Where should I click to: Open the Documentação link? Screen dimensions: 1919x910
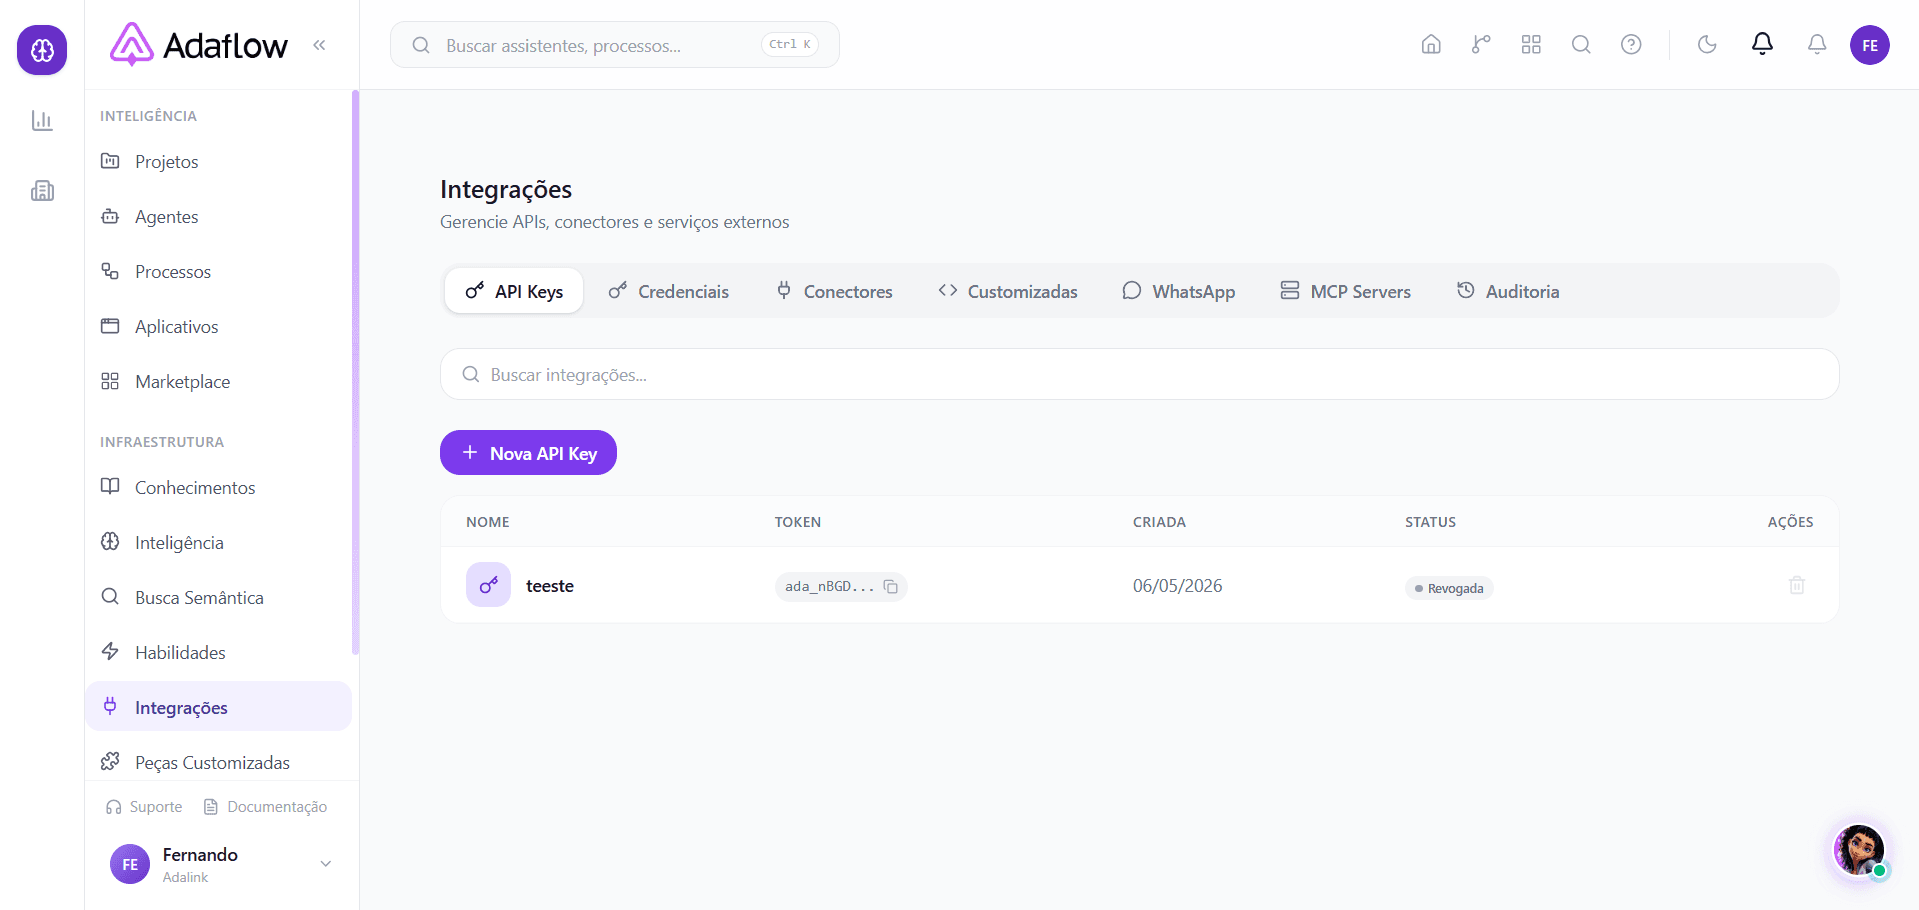pyautogui.click(x=265, y=807)
